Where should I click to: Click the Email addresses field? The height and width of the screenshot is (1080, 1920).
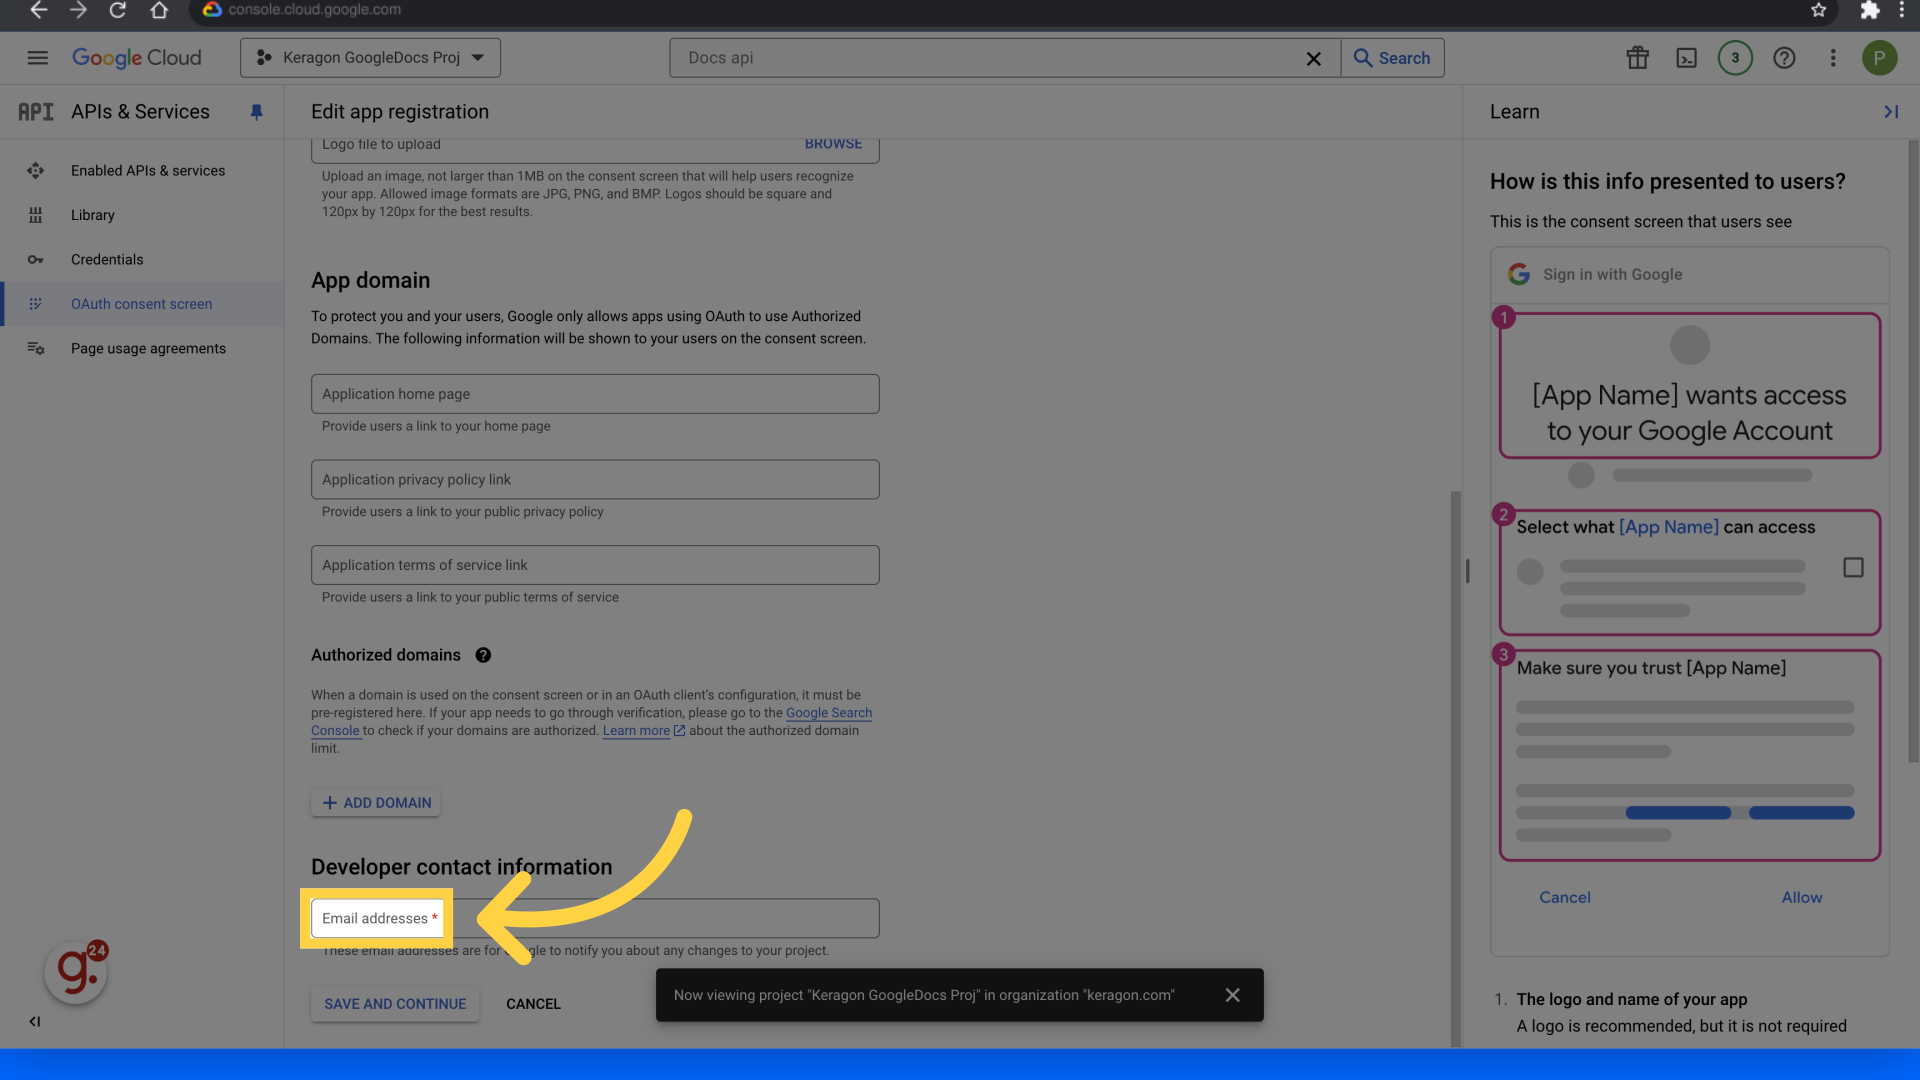[595, 918]
